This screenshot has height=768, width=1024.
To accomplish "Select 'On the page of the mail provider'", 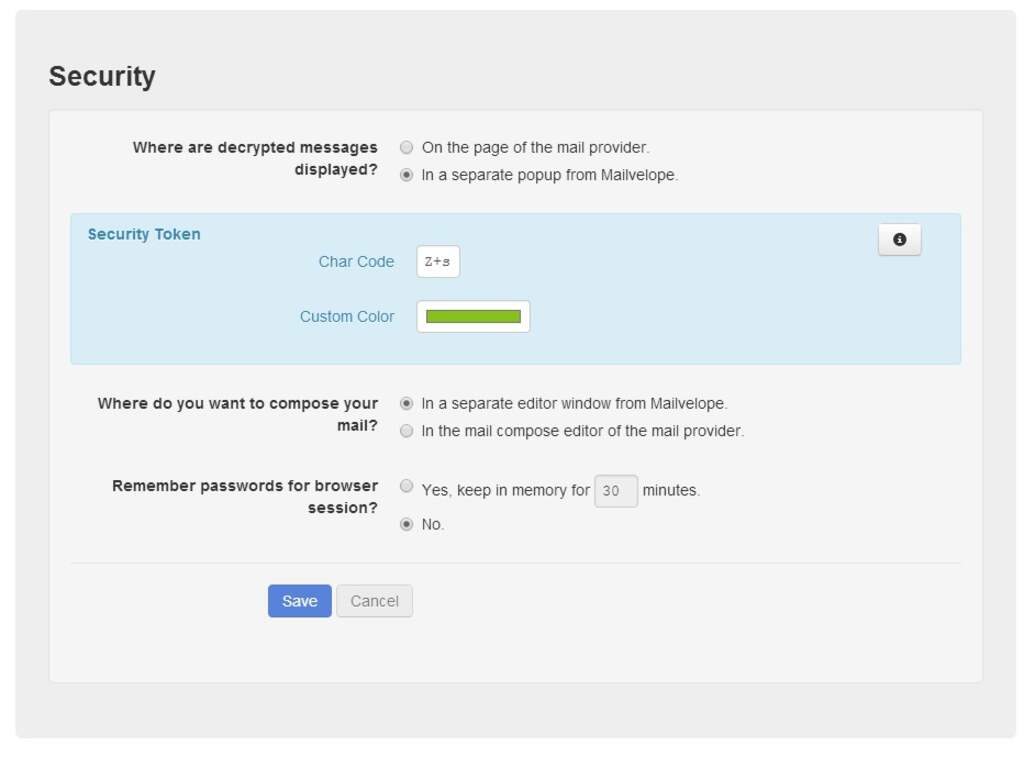I will pos(406,148).
